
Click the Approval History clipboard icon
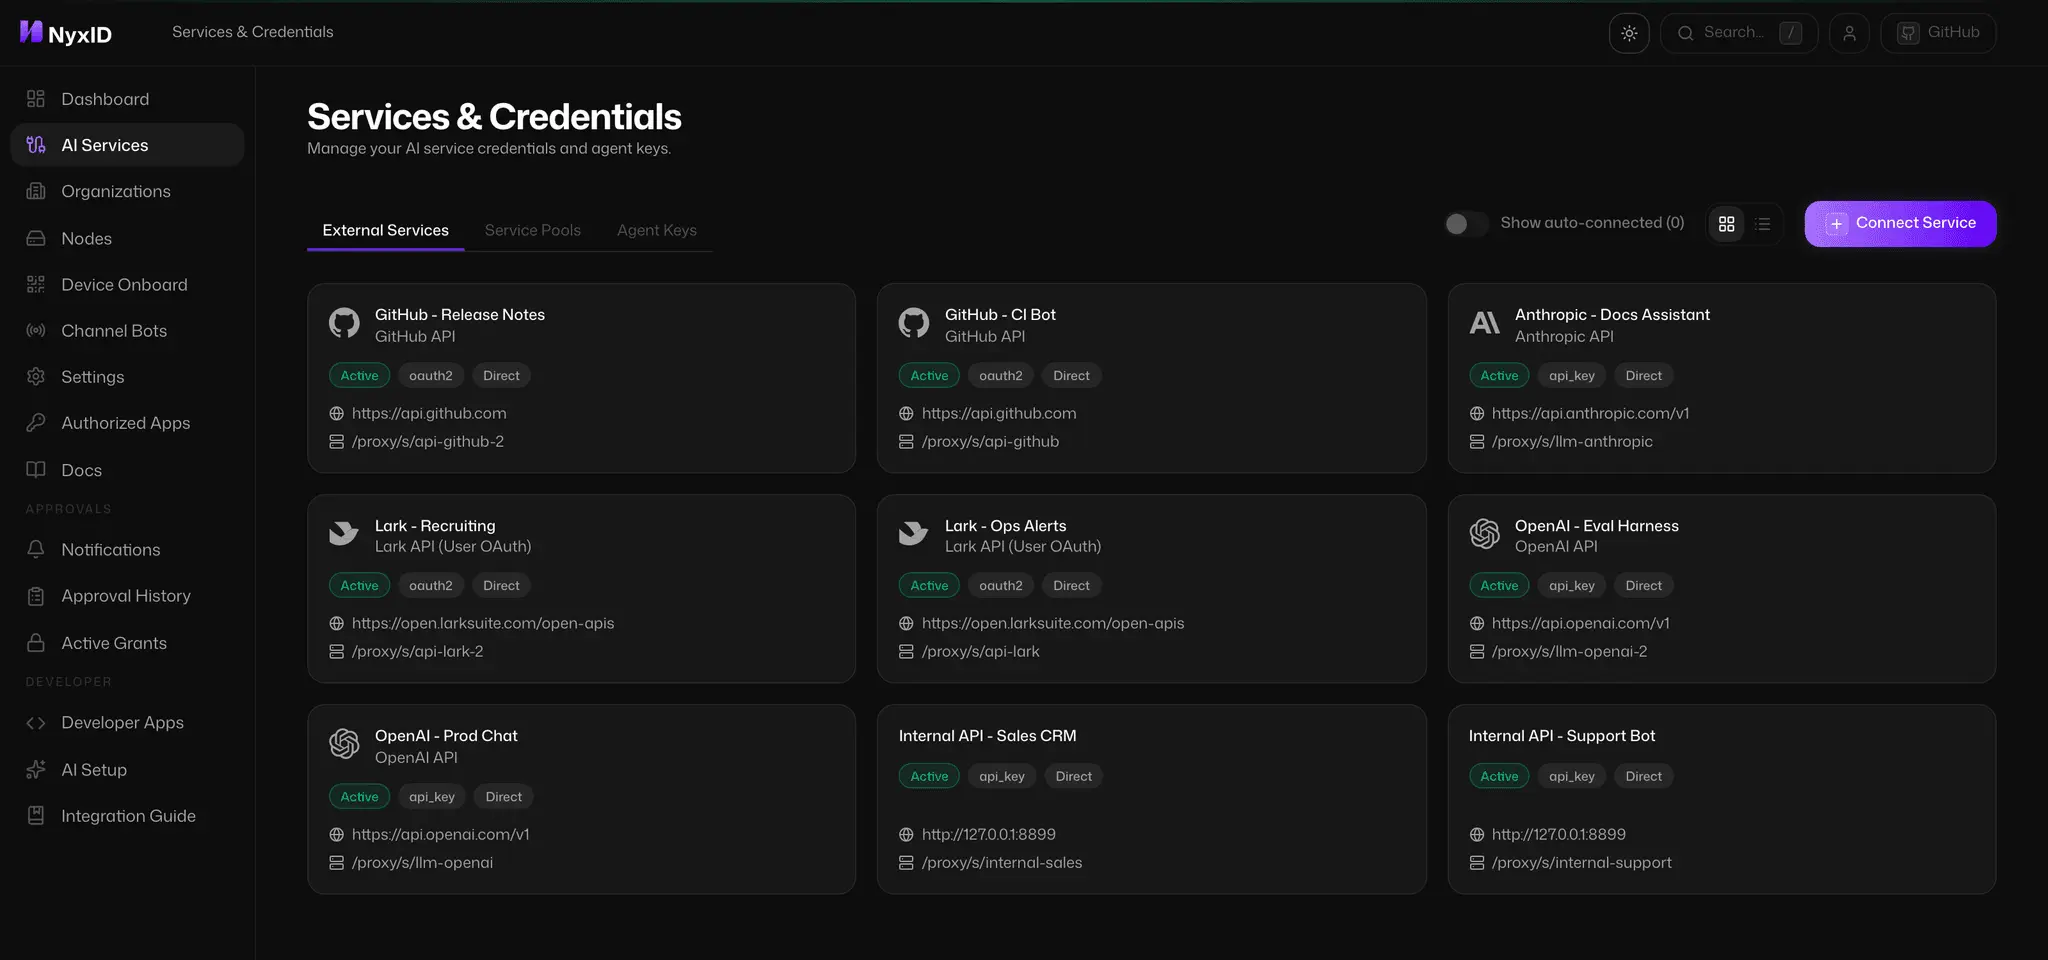click(36, 596)
